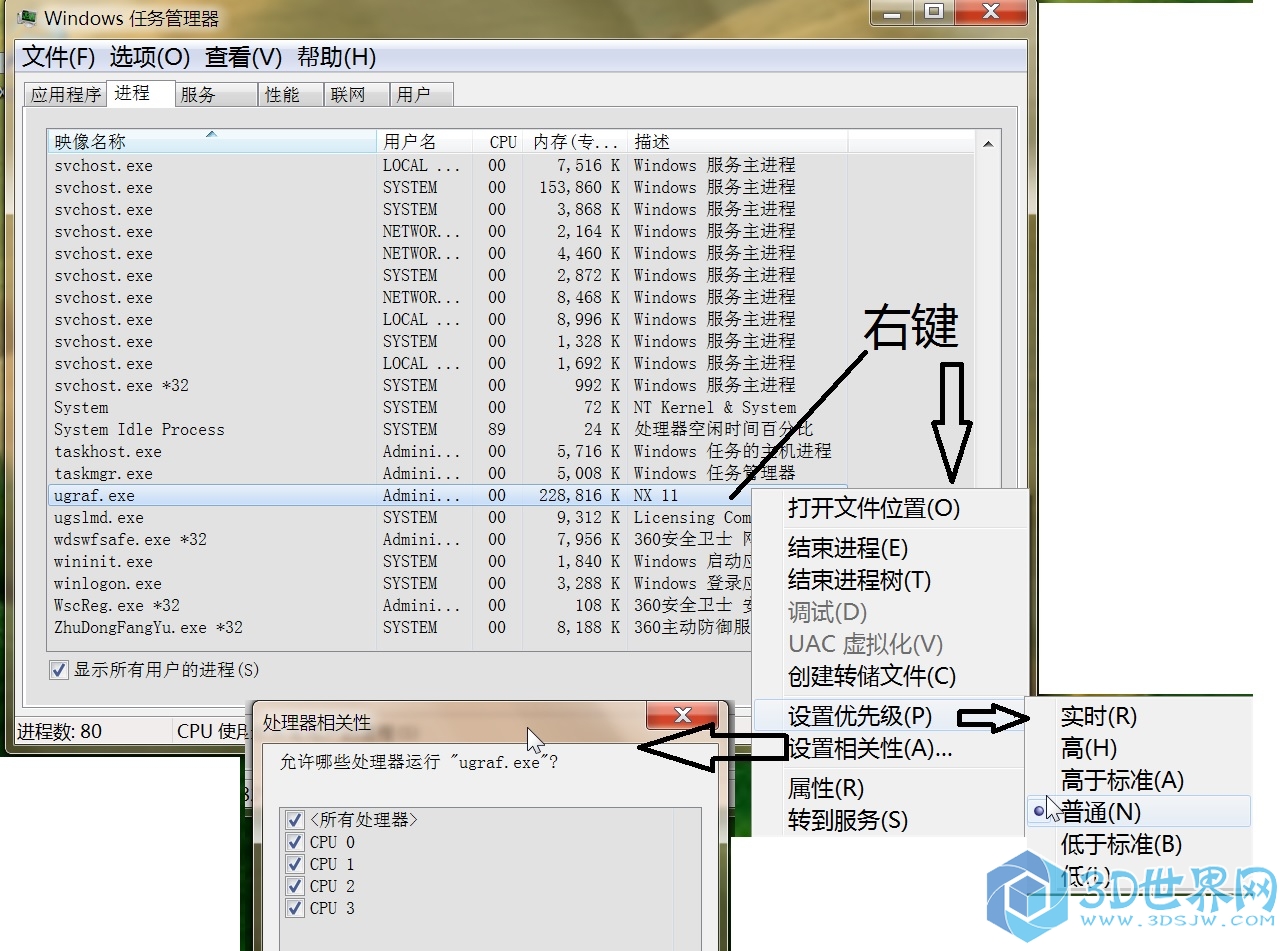Select the wdswfsafe.exe *32 process row
Viewport: 1286px width, 951px height.
coord(400,540)
